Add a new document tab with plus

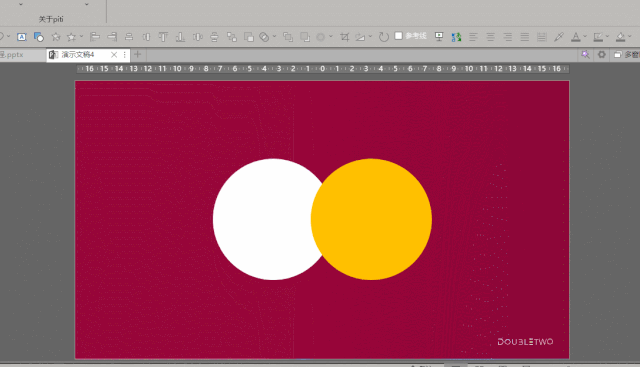pos(138,54)
